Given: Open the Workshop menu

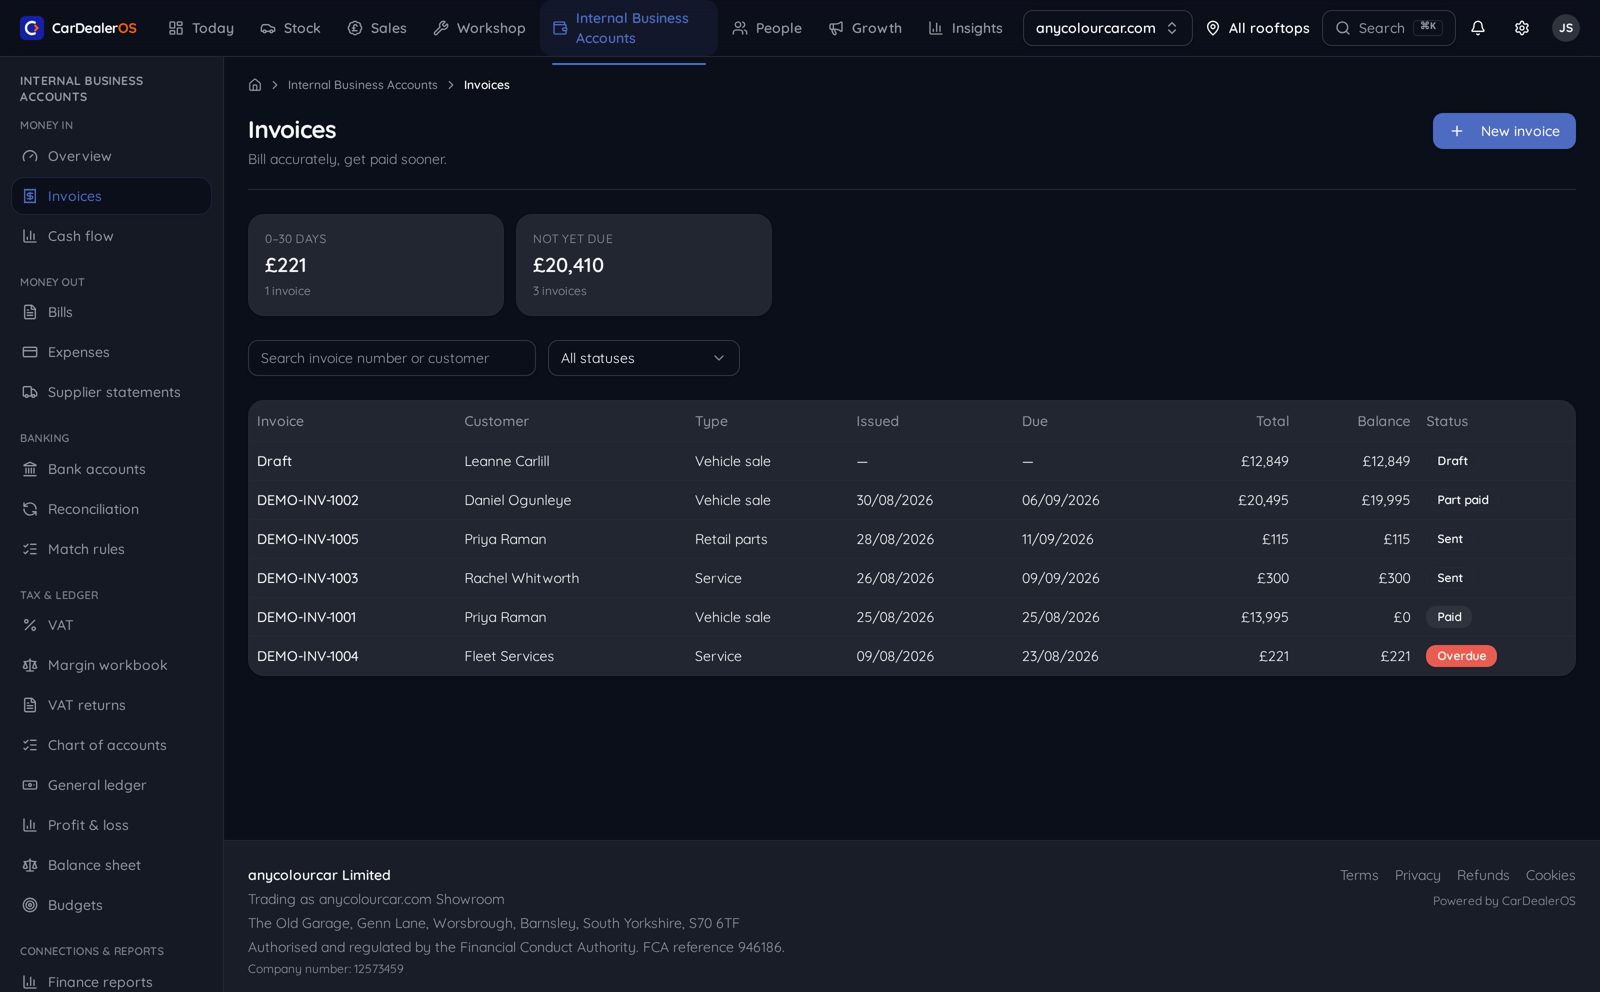Looking at the screenshot, I should (479, 28).
